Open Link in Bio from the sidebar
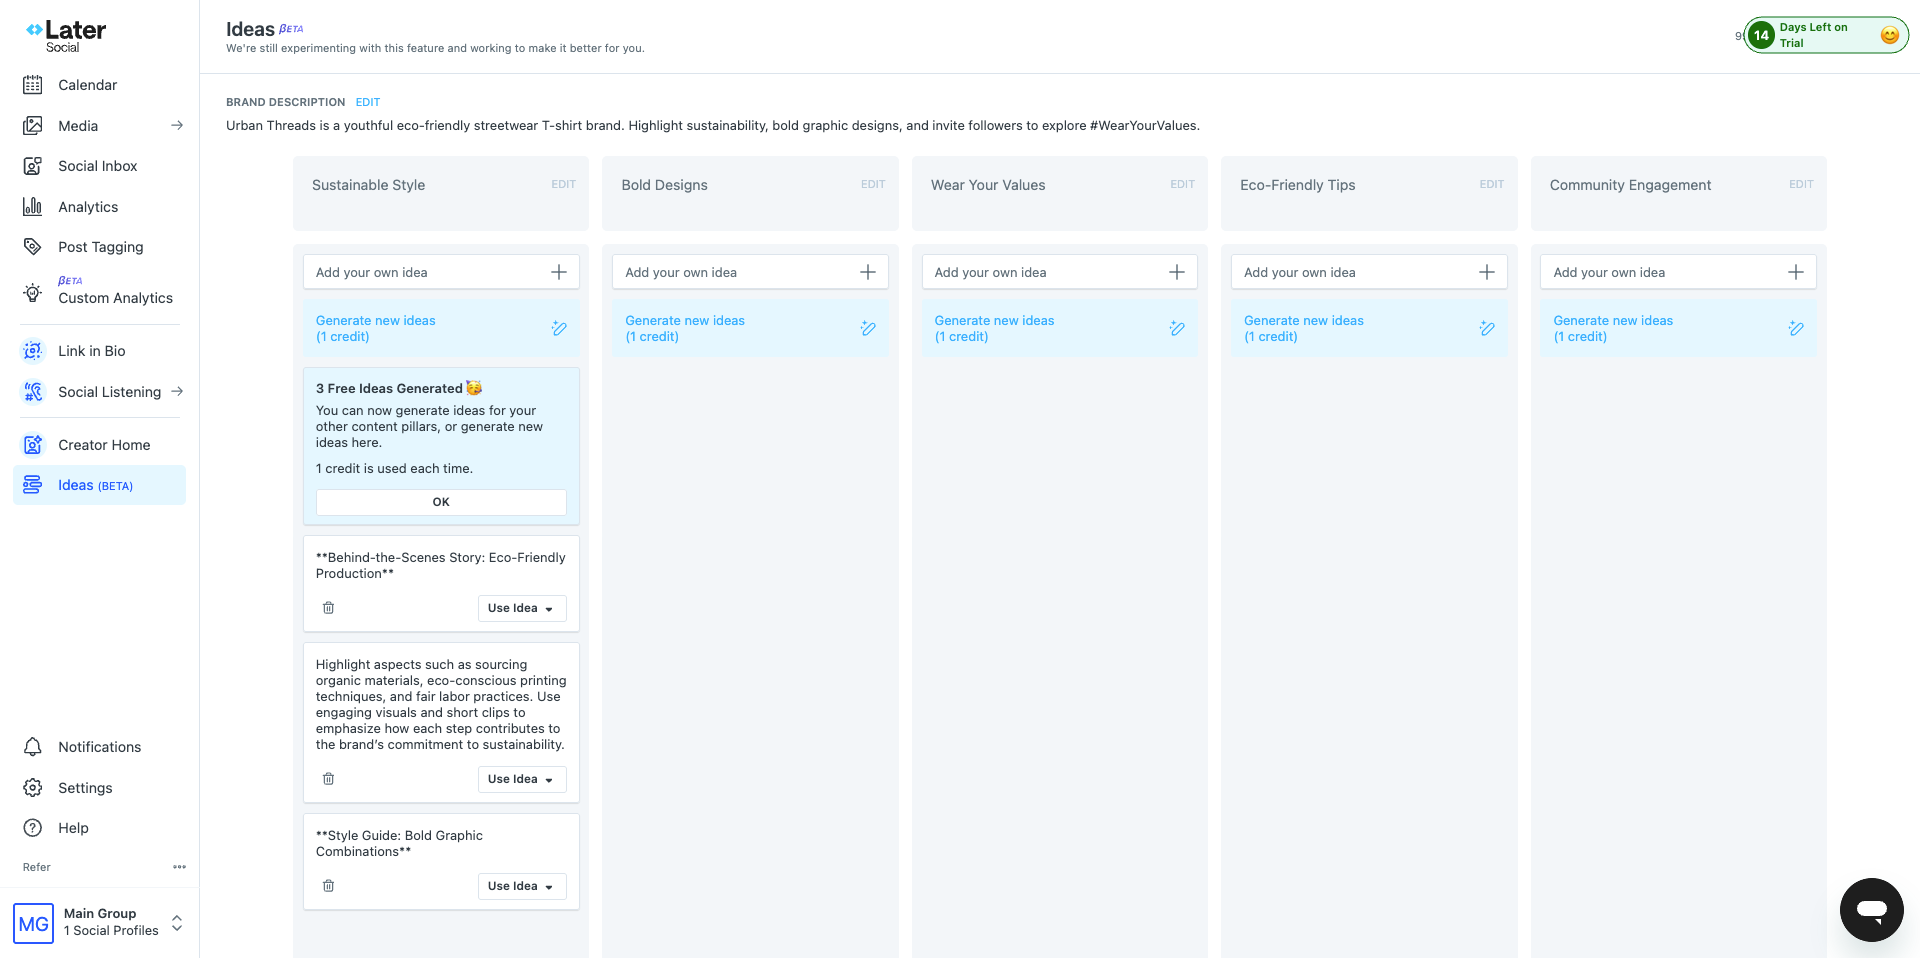Viewport: 1920px width, 958px height. point(92,350)
